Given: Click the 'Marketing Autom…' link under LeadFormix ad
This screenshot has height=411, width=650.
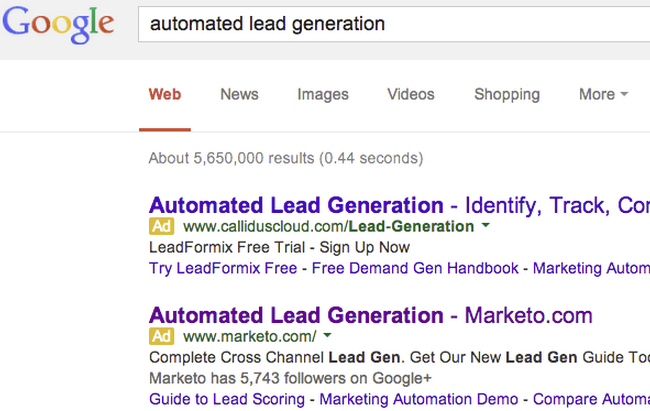Looking at the screenshot, I should [x=590, y=268].
